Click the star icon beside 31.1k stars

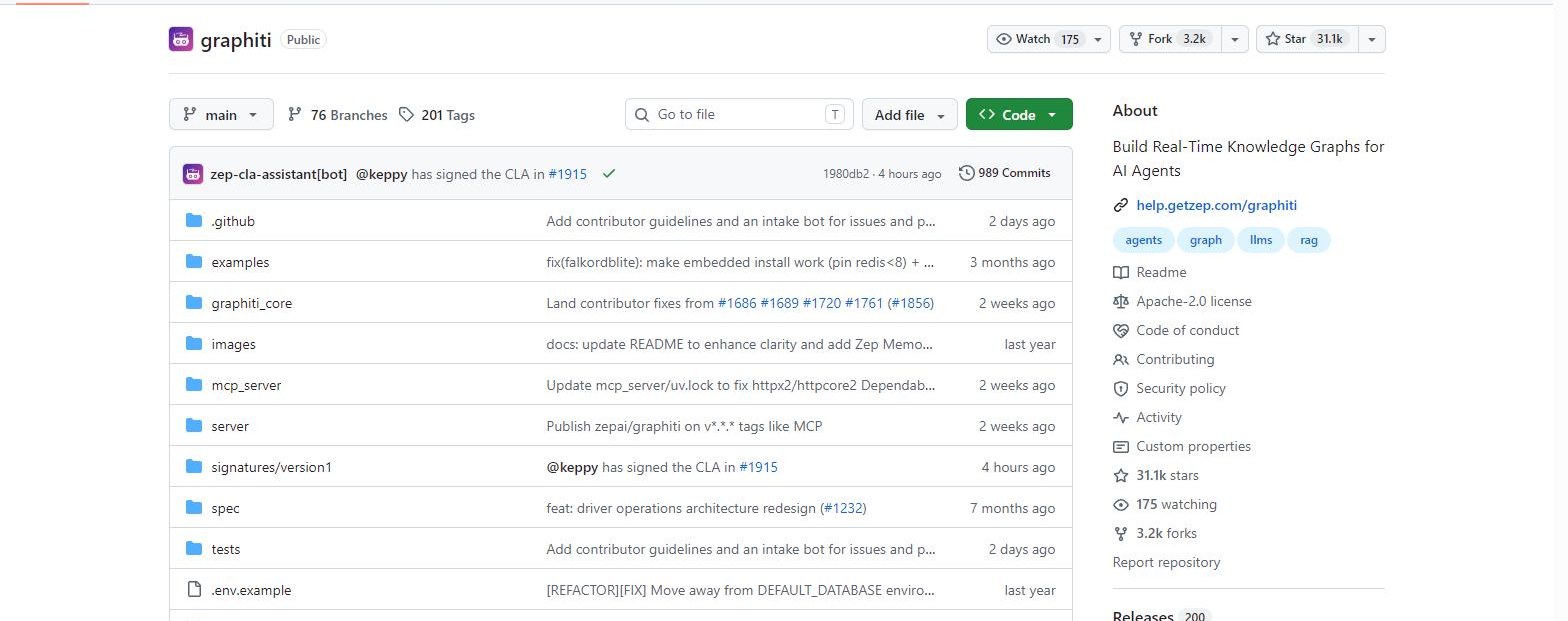(x=1121, y=476)
